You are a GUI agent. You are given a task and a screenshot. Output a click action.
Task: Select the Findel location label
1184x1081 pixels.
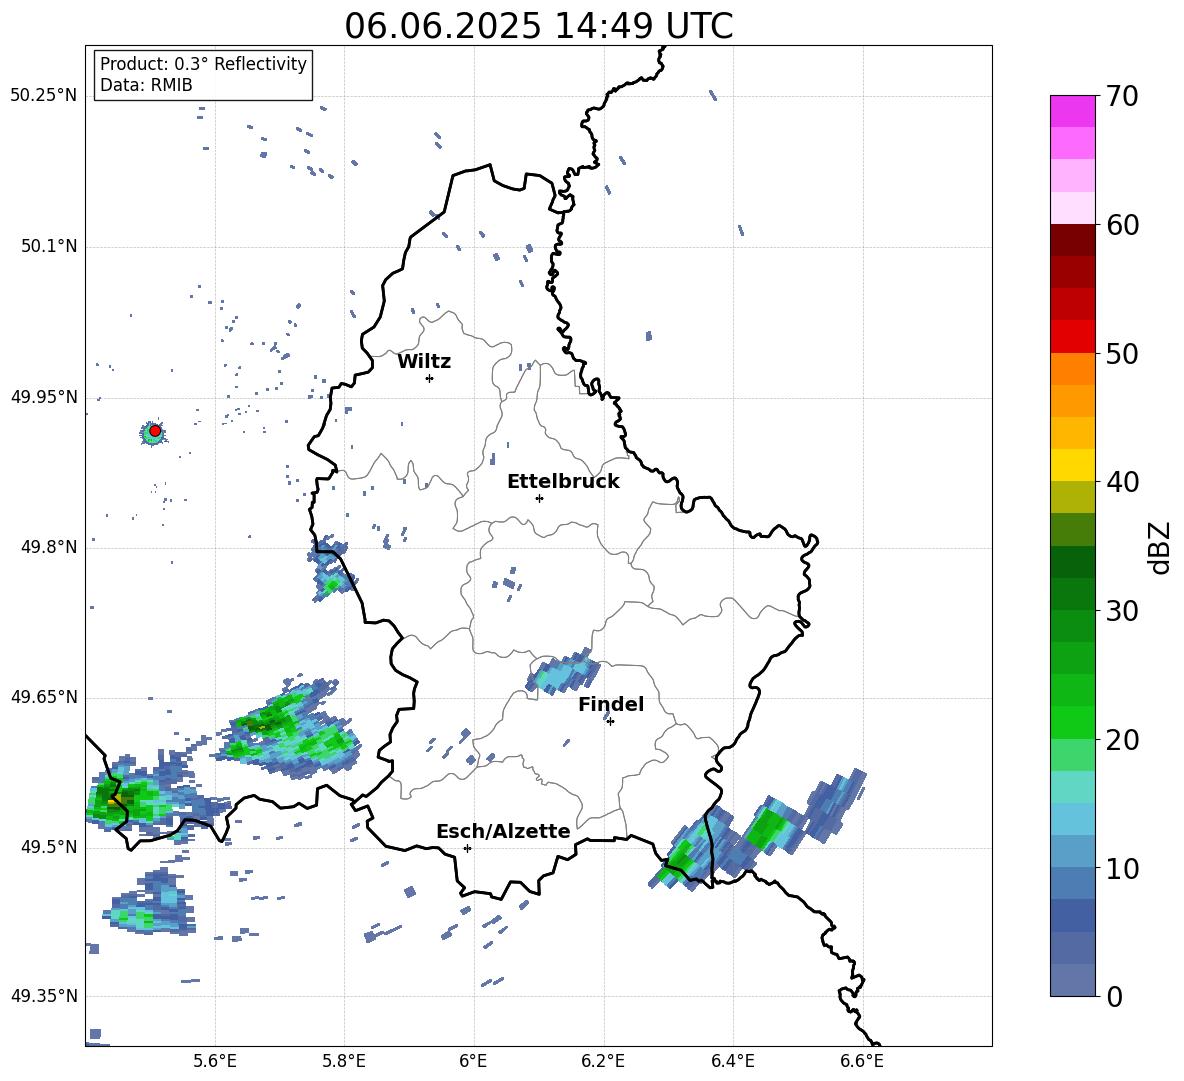pyautogui.click(x=611, y=704)
